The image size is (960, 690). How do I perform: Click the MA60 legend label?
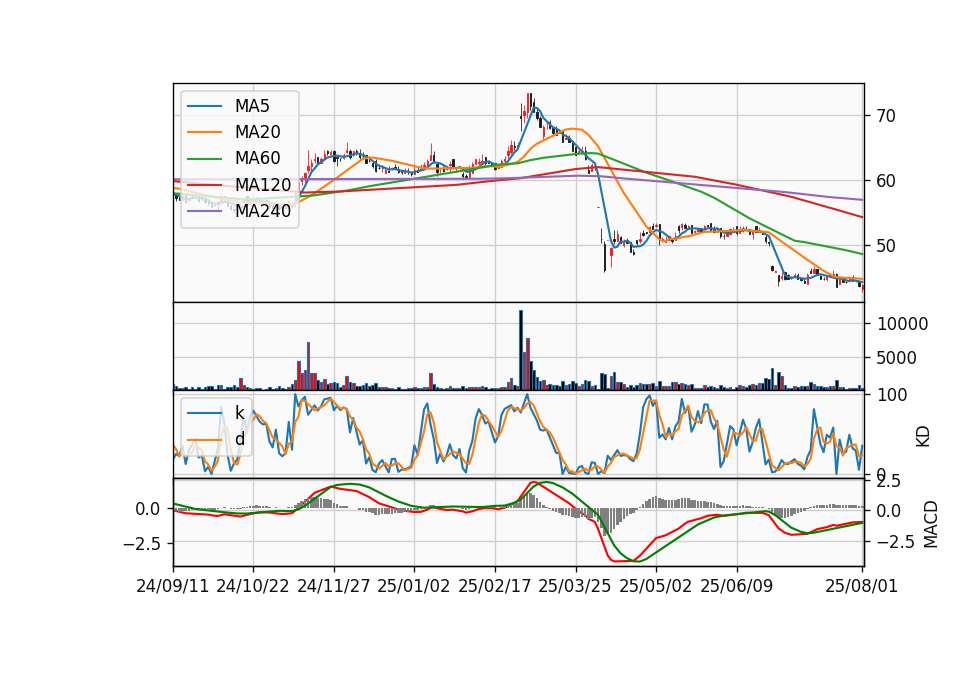(x=257, y=158)
